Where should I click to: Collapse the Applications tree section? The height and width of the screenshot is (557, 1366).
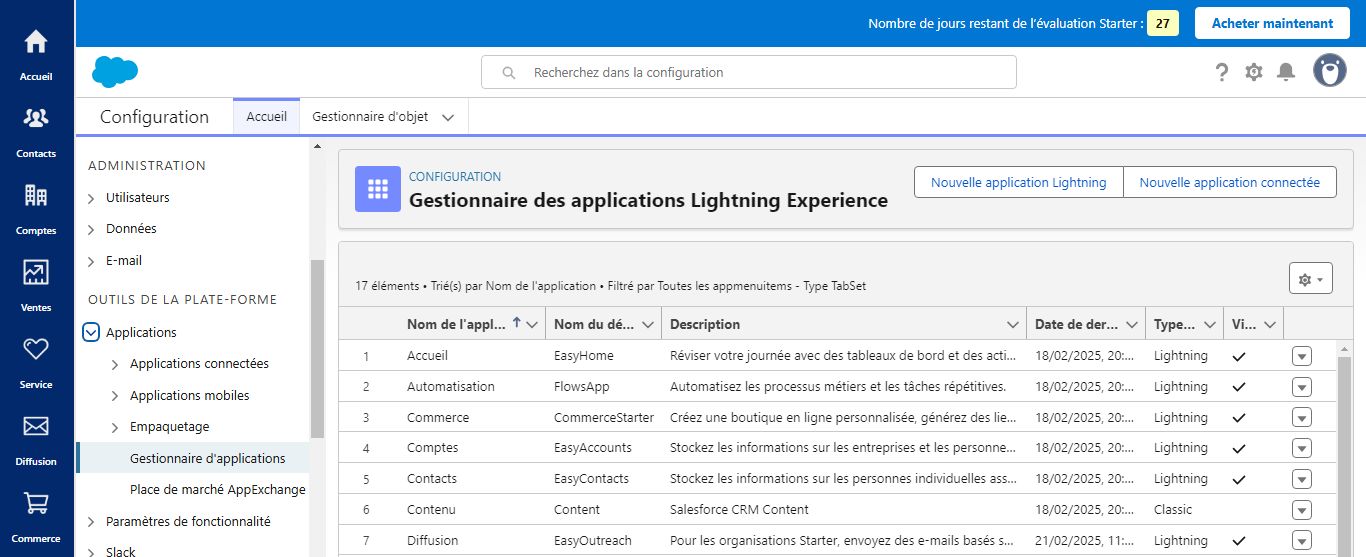pyautogui.click(x=91, y=332)
